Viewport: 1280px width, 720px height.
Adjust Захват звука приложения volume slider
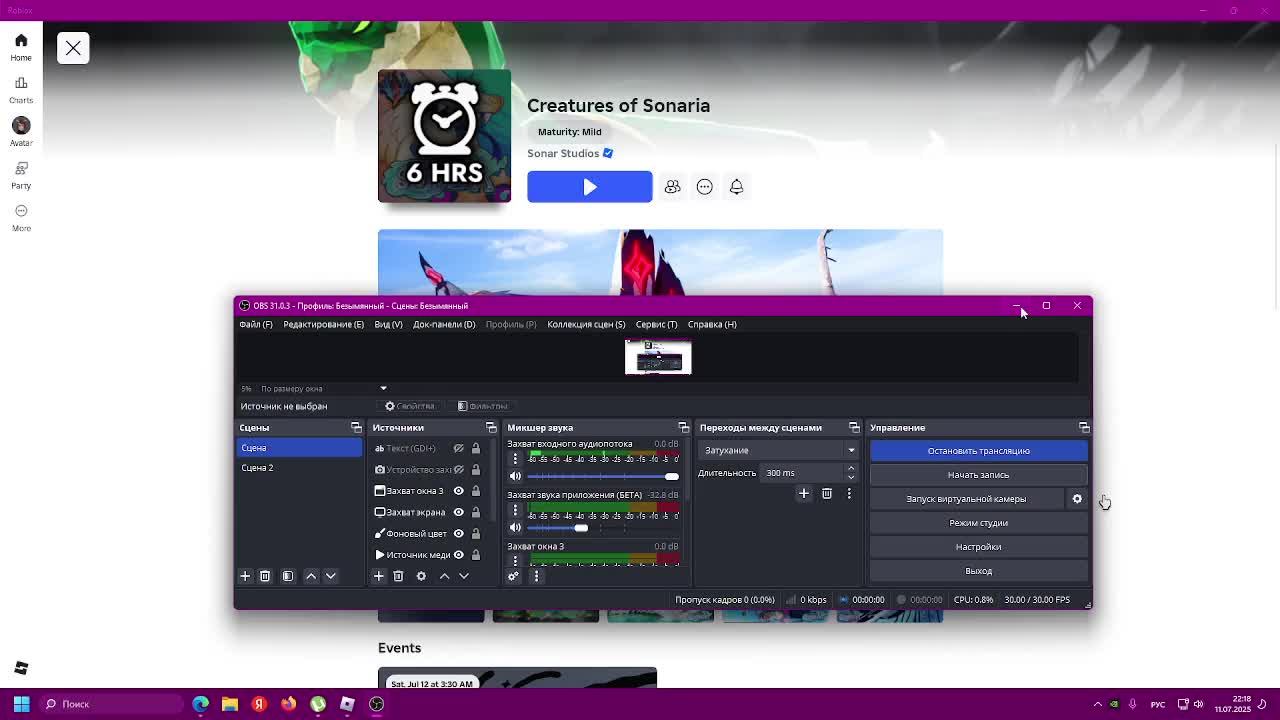click(x=603, y=528)
